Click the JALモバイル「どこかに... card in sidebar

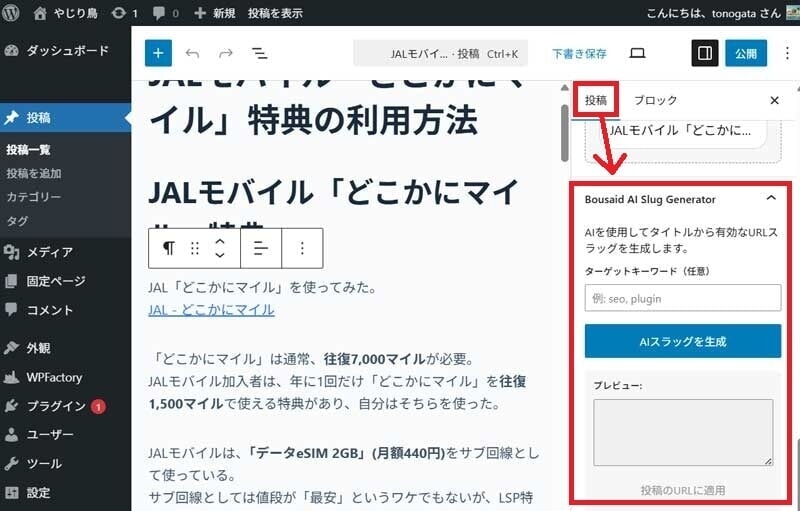coord(682,132)
